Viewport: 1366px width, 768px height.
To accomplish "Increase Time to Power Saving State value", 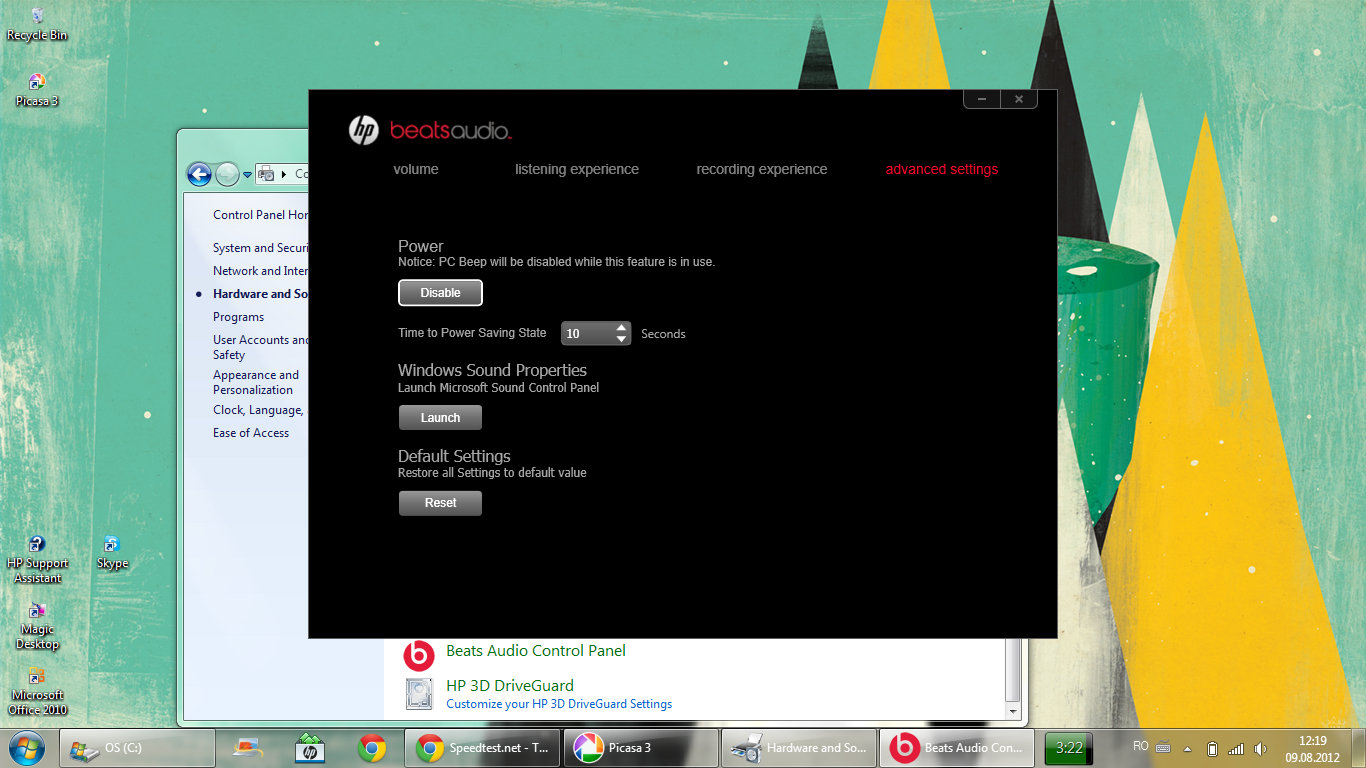I will click(x=622, y=327).
